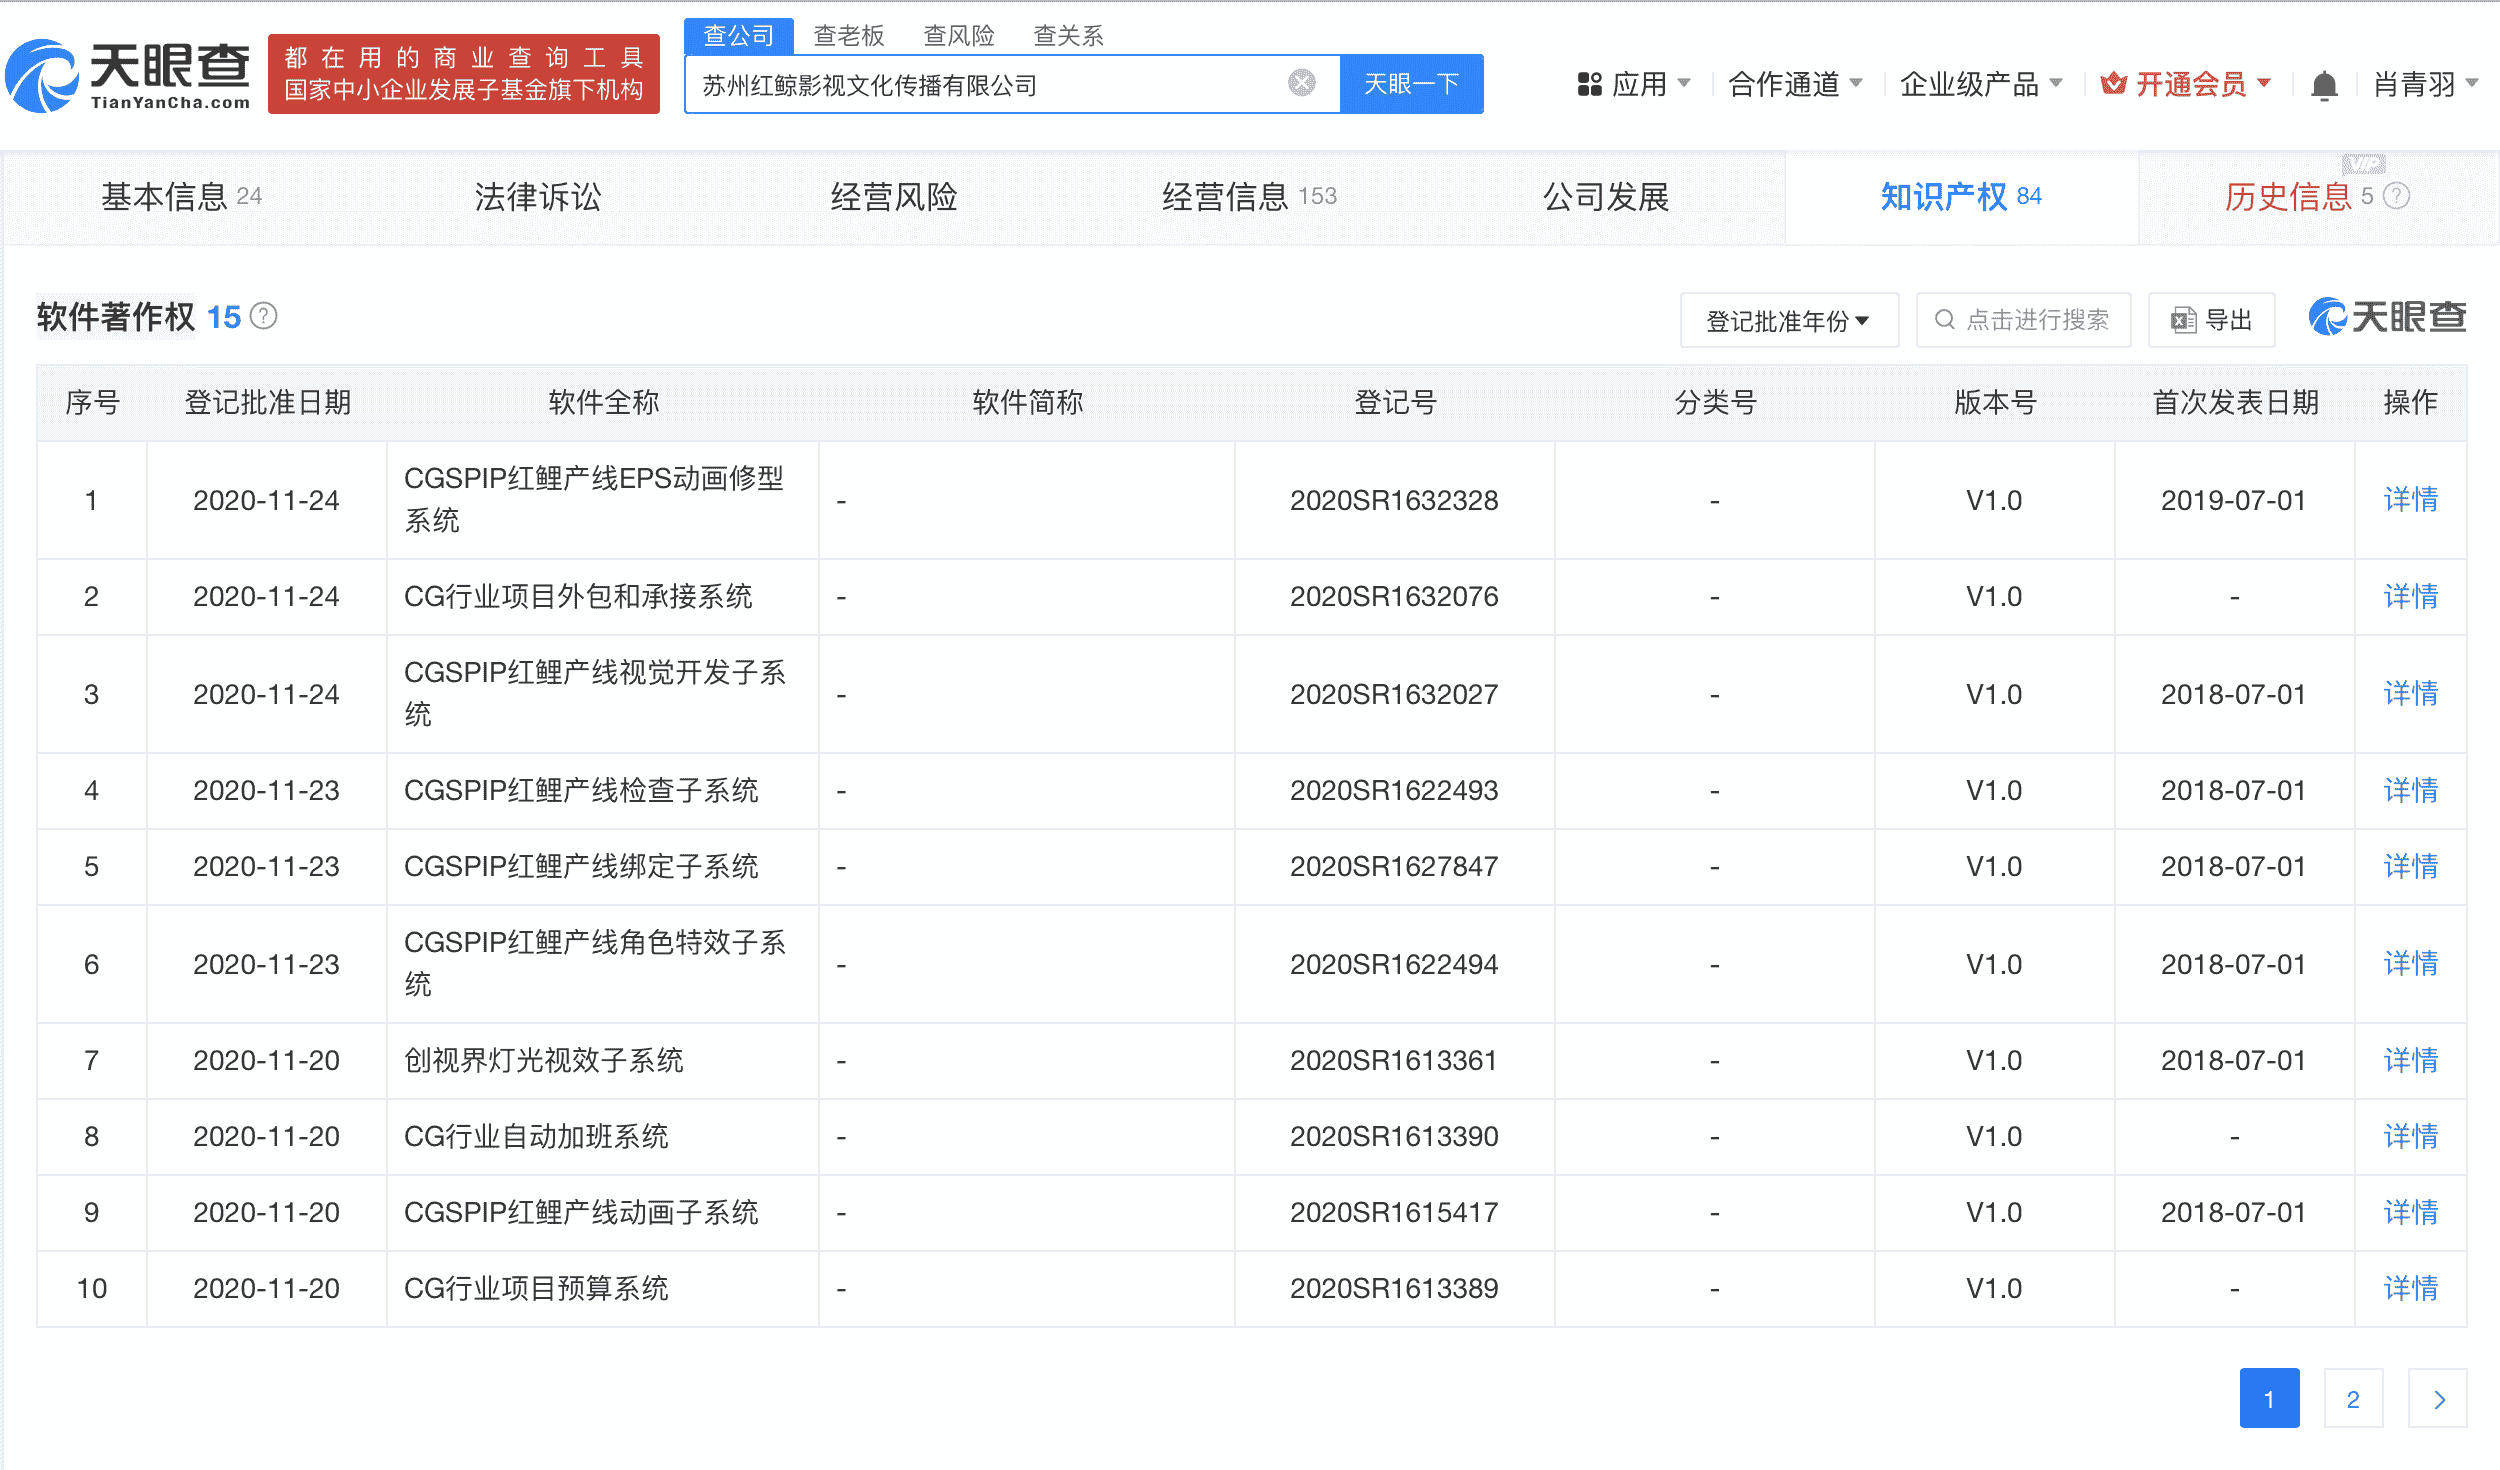
Task: Click the apps grid icon next to 应用
Action: [x=1589, y=84]
